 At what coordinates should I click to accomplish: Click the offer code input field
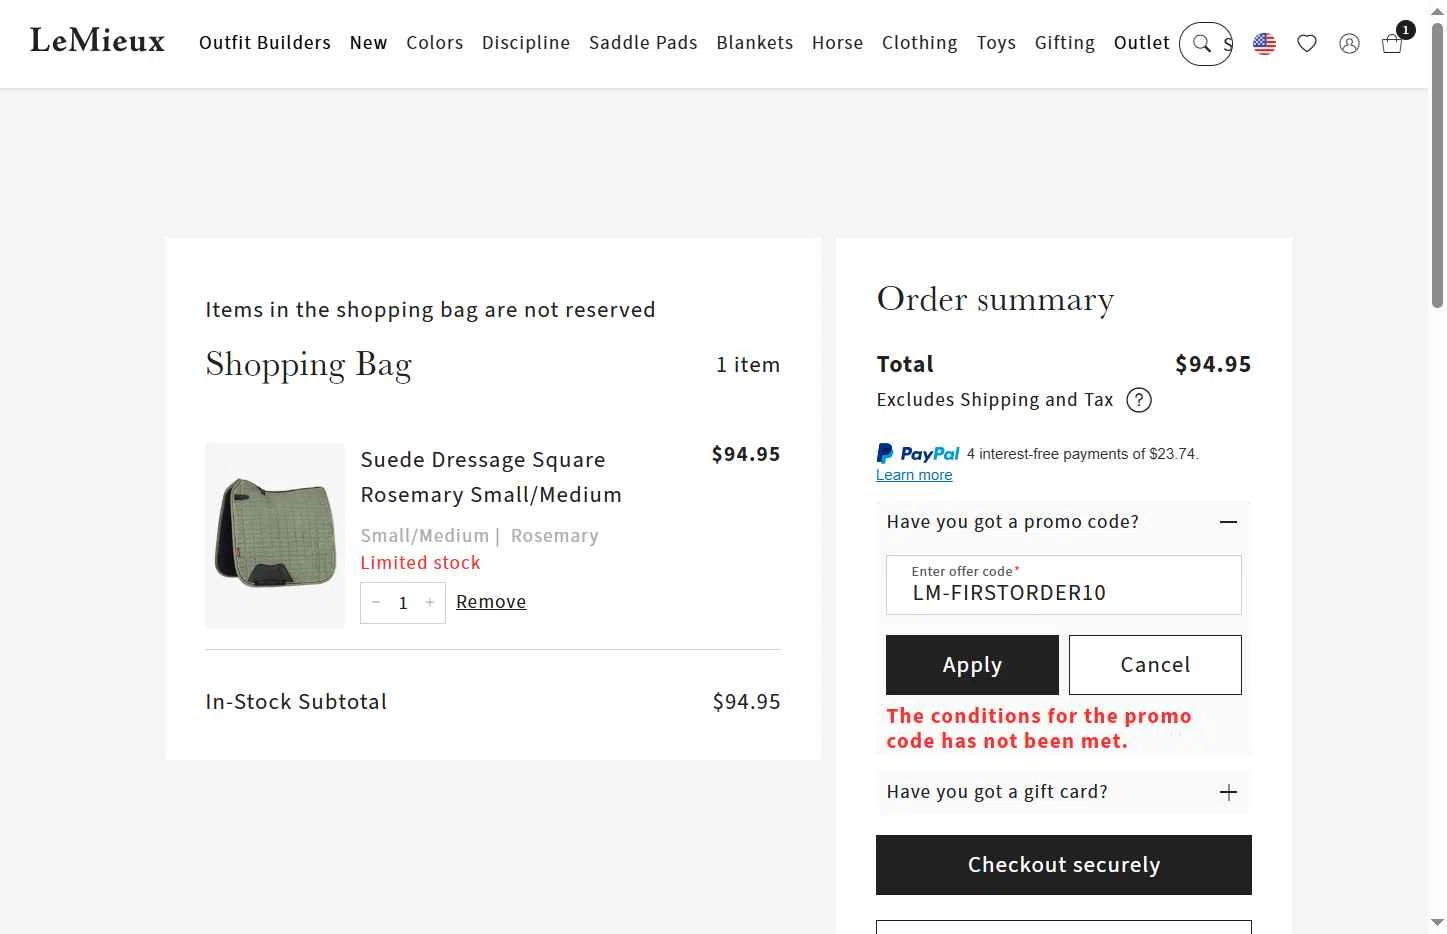point(1064,585)
